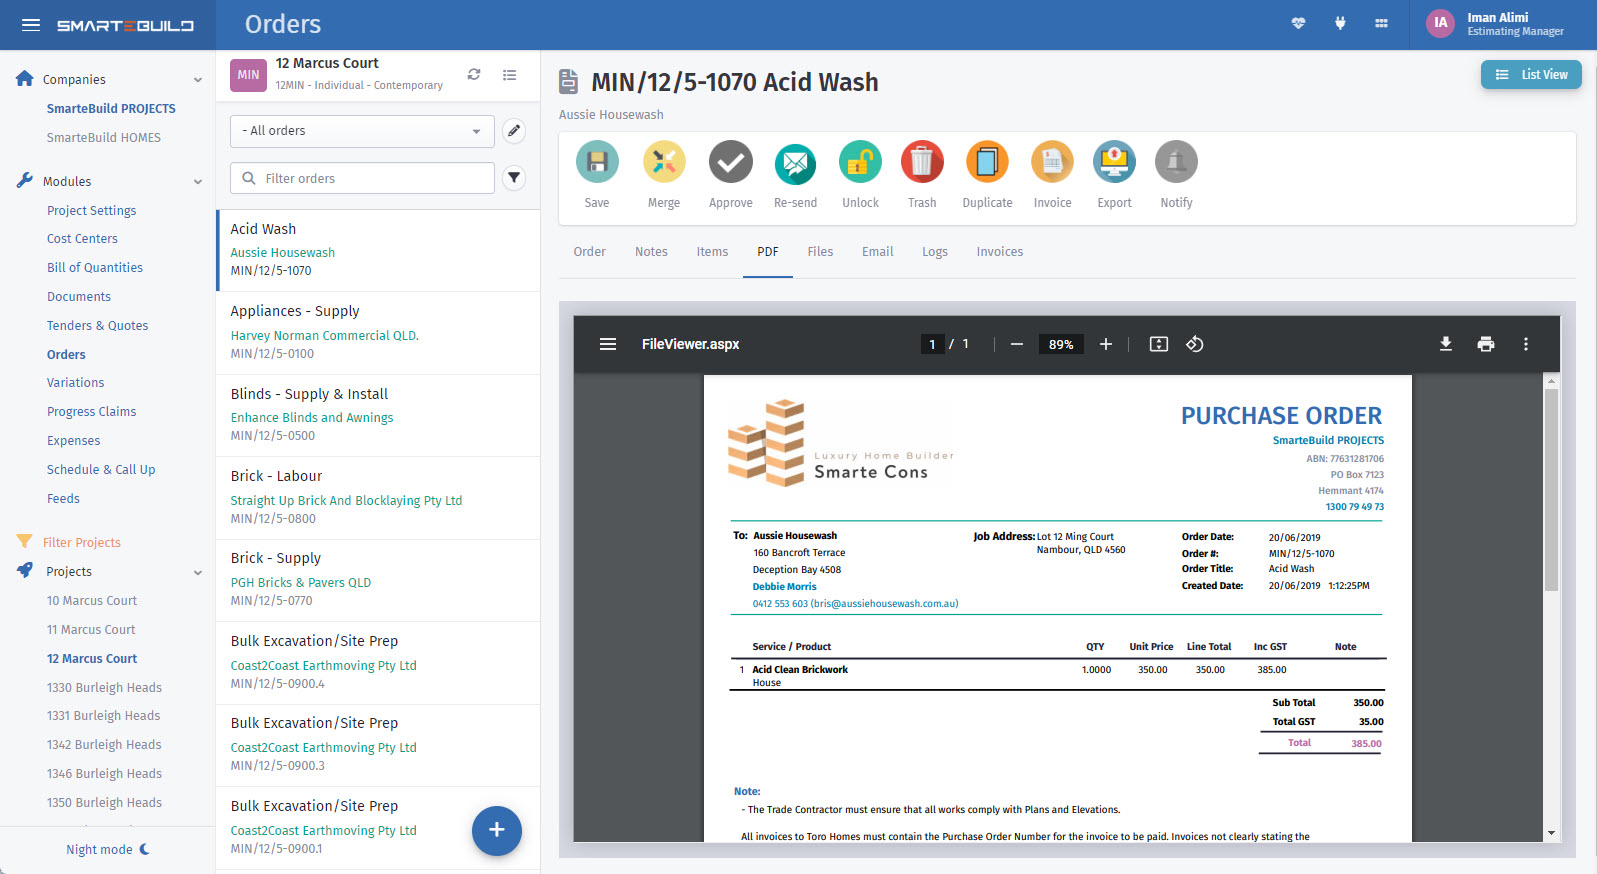This screenshot has height=874, width=1597.
Task: Move order to Trash icon
Action: 922,162
